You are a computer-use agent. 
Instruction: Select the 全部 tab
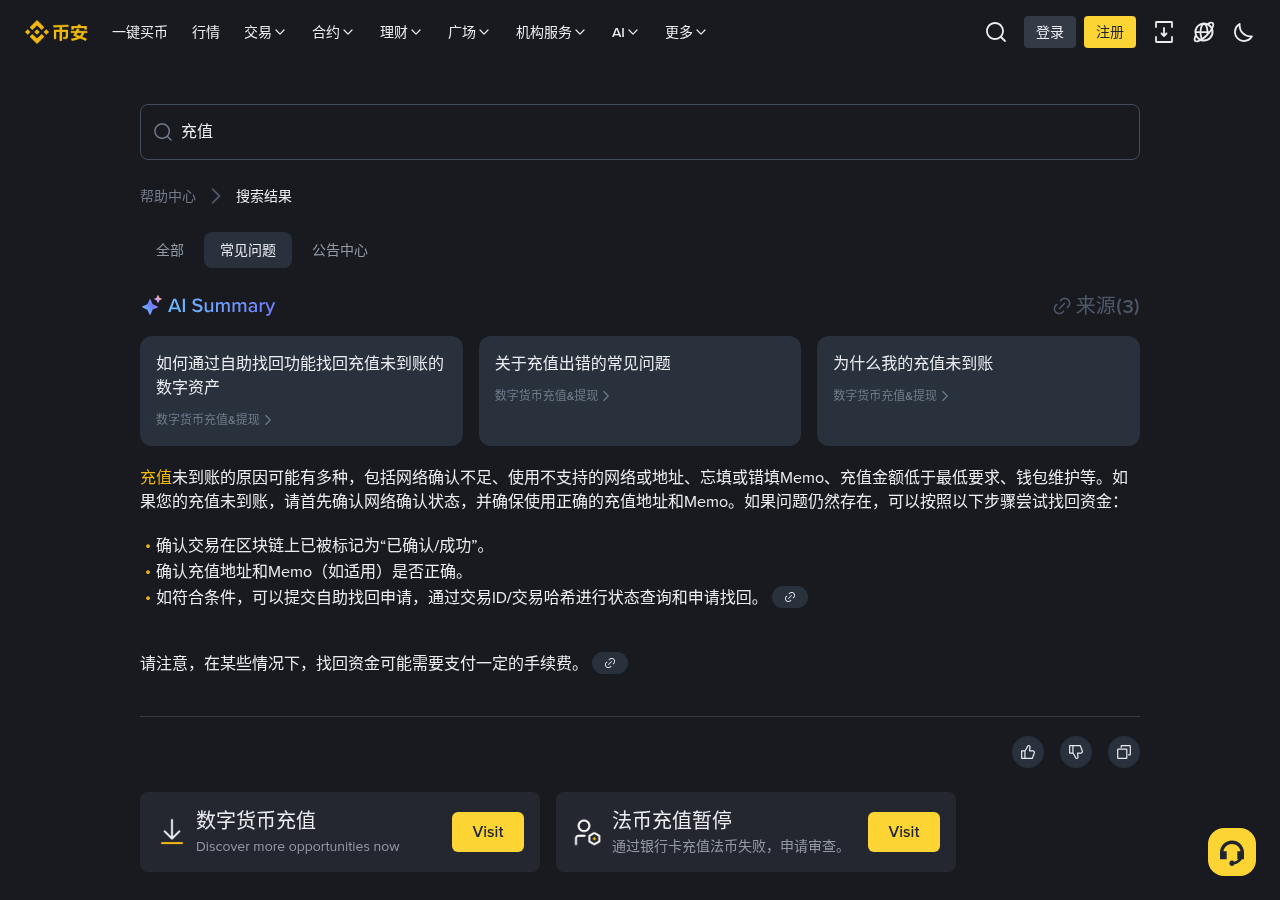pyautogui.click(x=170, y=250)
